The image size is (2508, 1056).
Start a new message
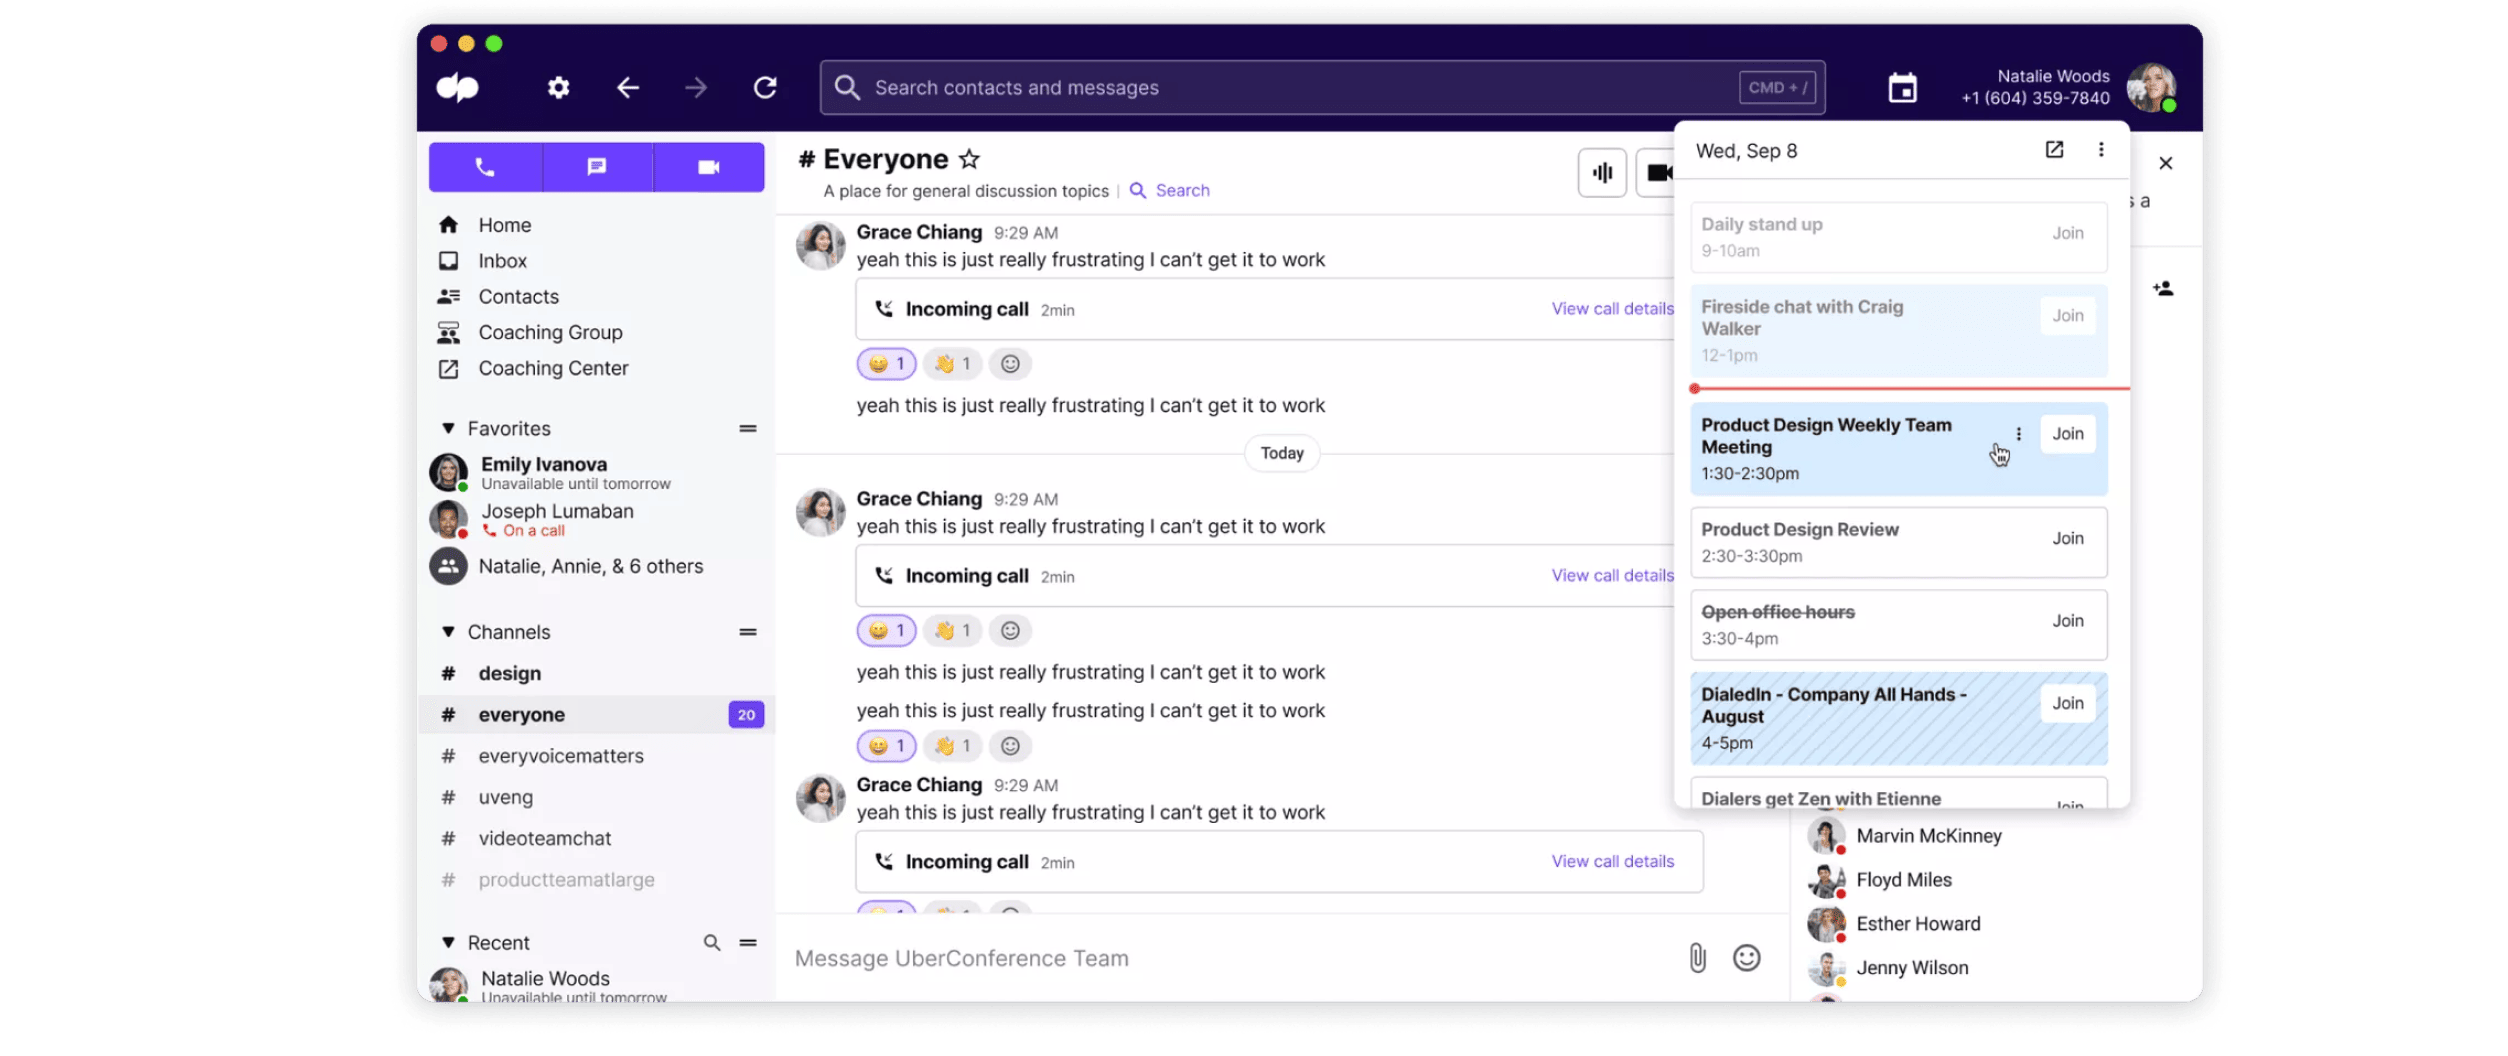pyautogui.click(x=597, y=167)
